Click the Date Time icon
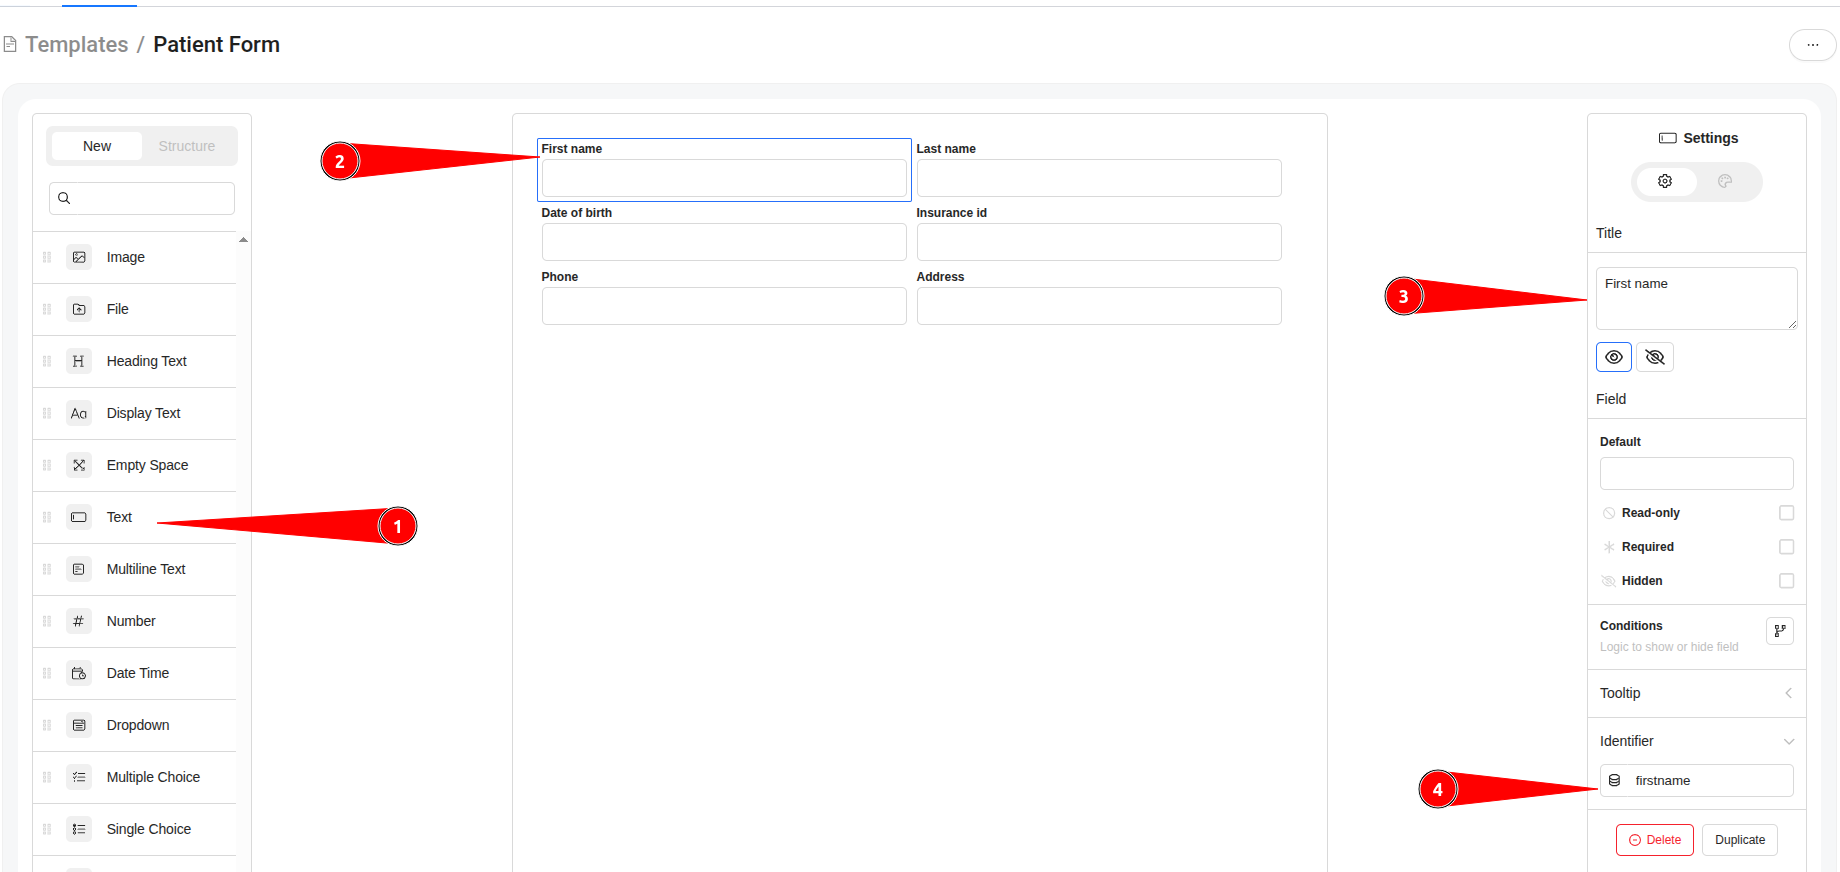This screenshot has height=872, width=1840. pos(79,673)
